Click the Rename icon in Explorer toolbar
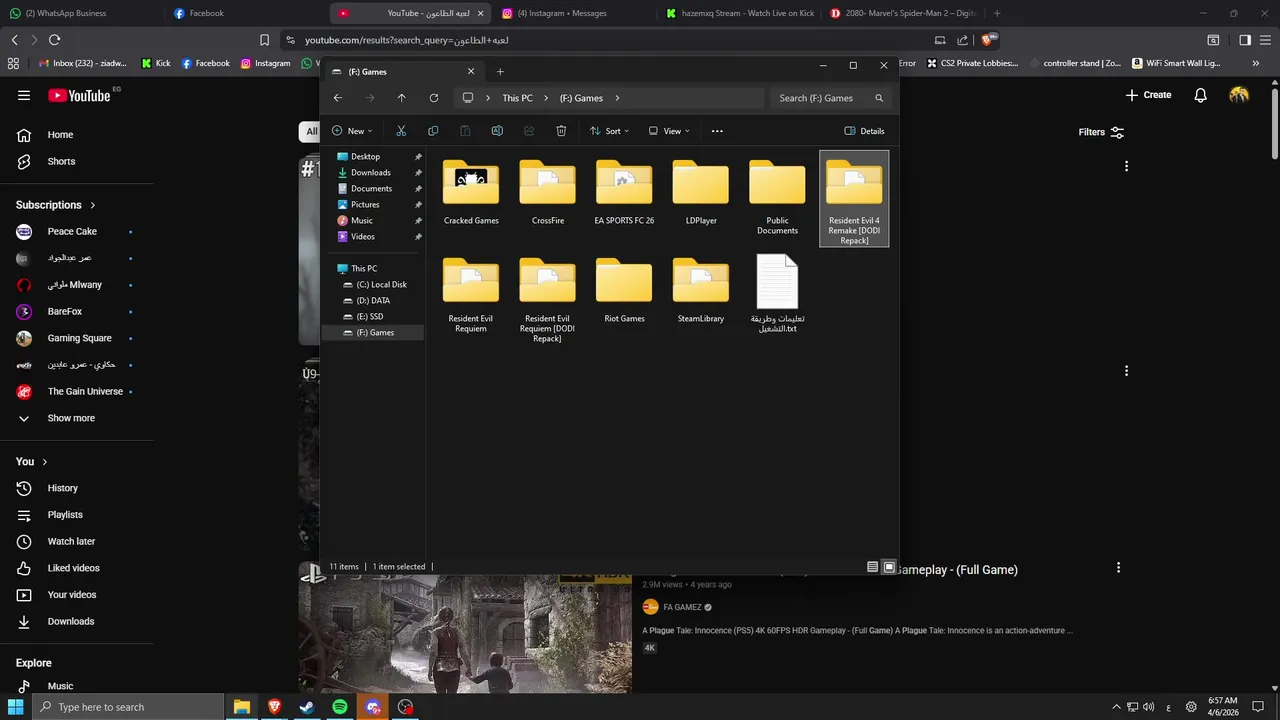 (x=497, y=131)
